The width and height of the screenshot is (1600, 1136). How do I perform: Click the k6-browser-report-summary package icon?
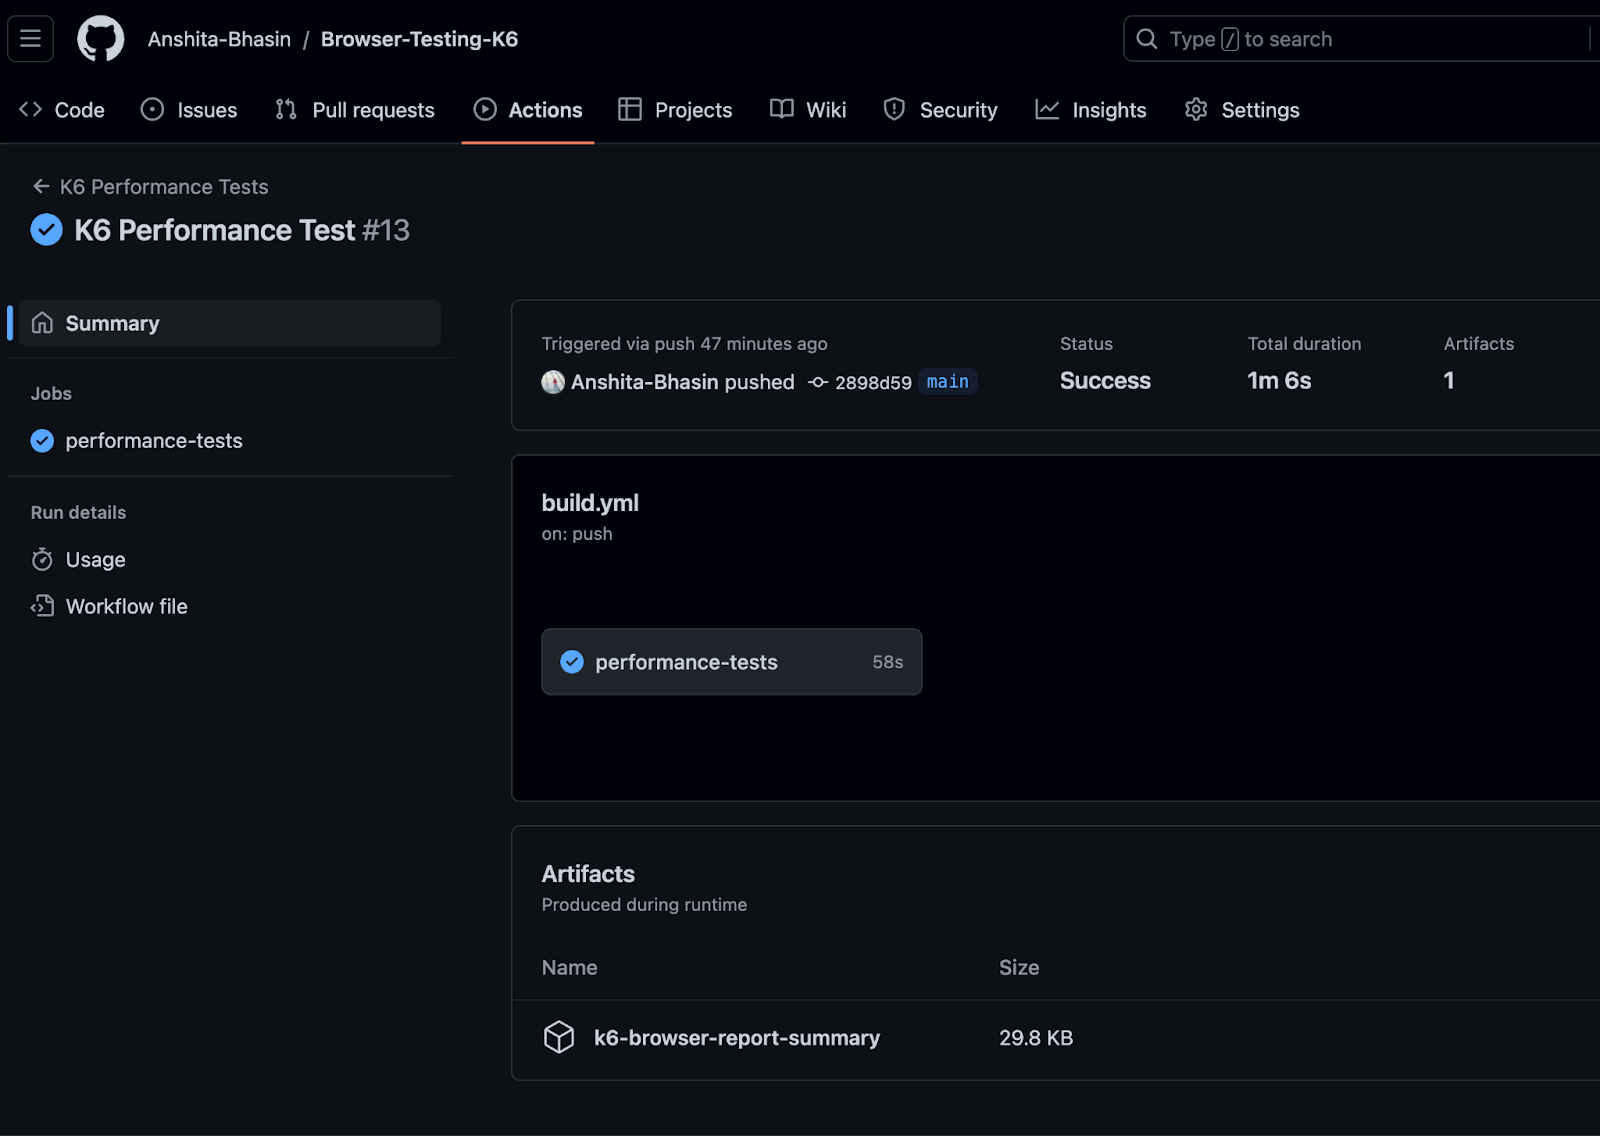[x=559, y=1037]
